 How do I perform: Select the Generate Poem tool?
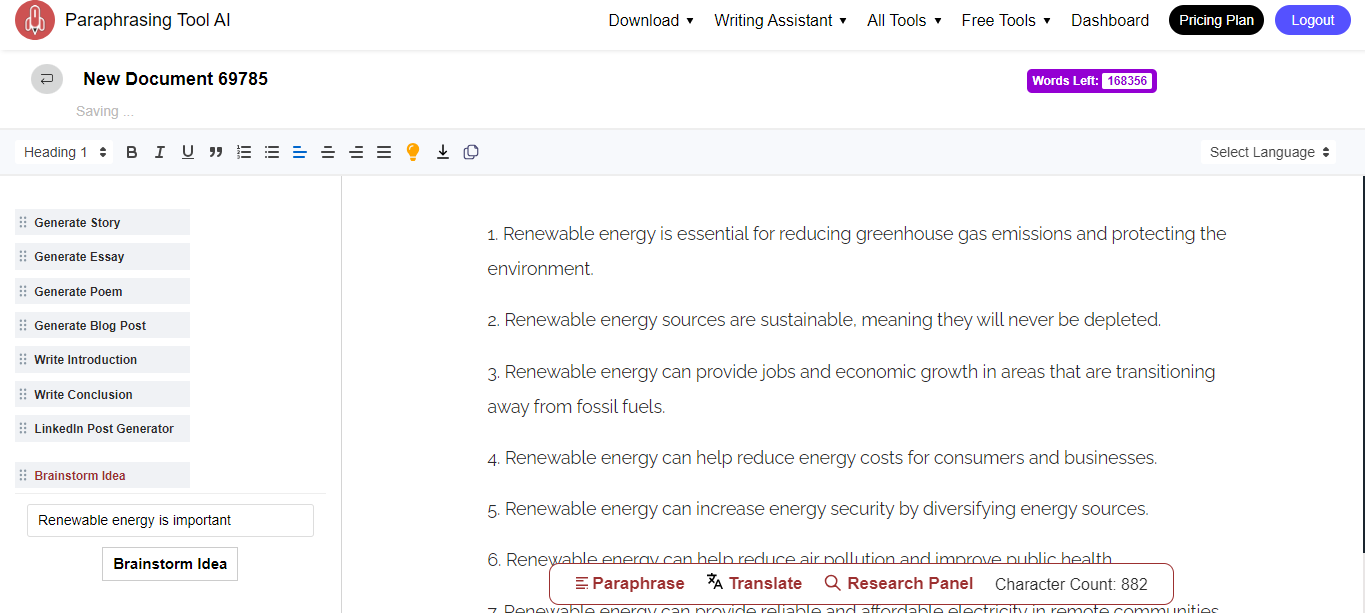(x=102, y=291)
